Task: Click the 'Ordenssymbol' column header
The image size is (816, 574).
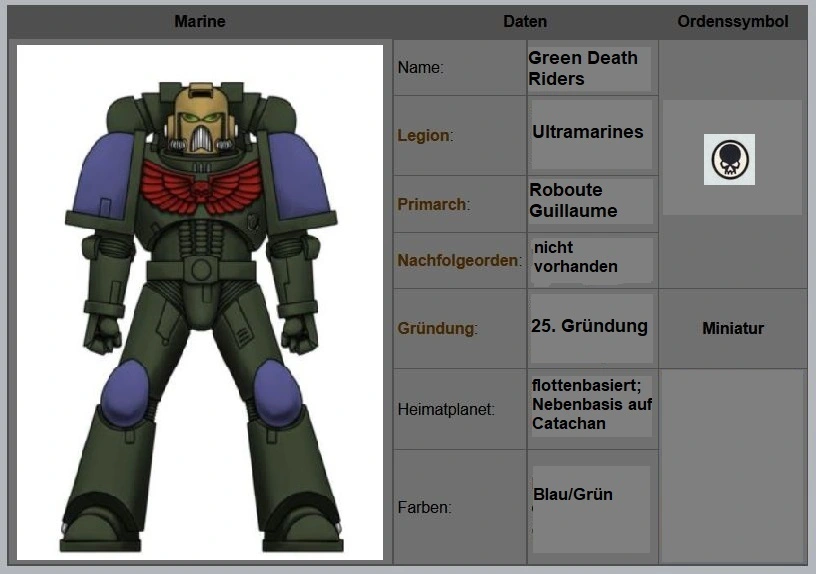Action: click(x=733, y=21)
